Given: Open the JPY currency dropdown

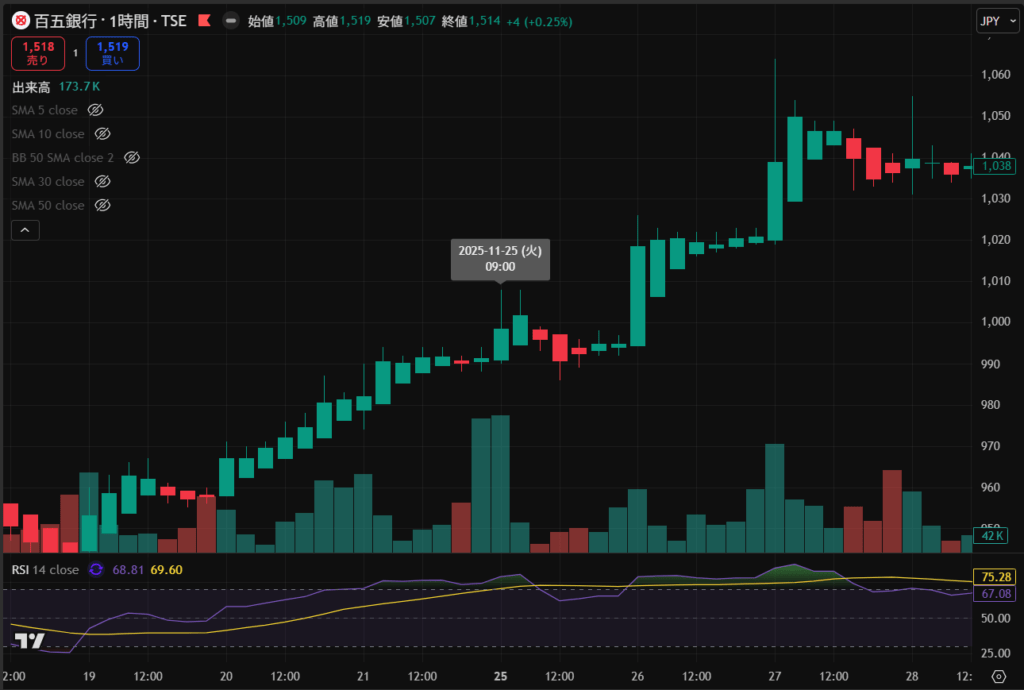Looking at the screenshot, I should point(996,21).
